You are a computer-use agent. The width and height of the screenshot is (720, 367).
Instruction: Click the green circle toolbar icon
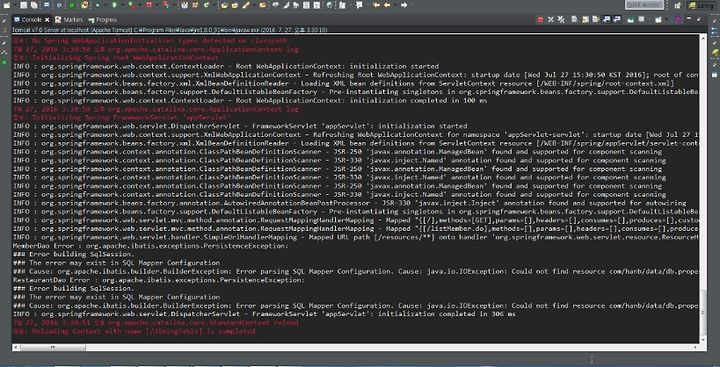[72, 5]
